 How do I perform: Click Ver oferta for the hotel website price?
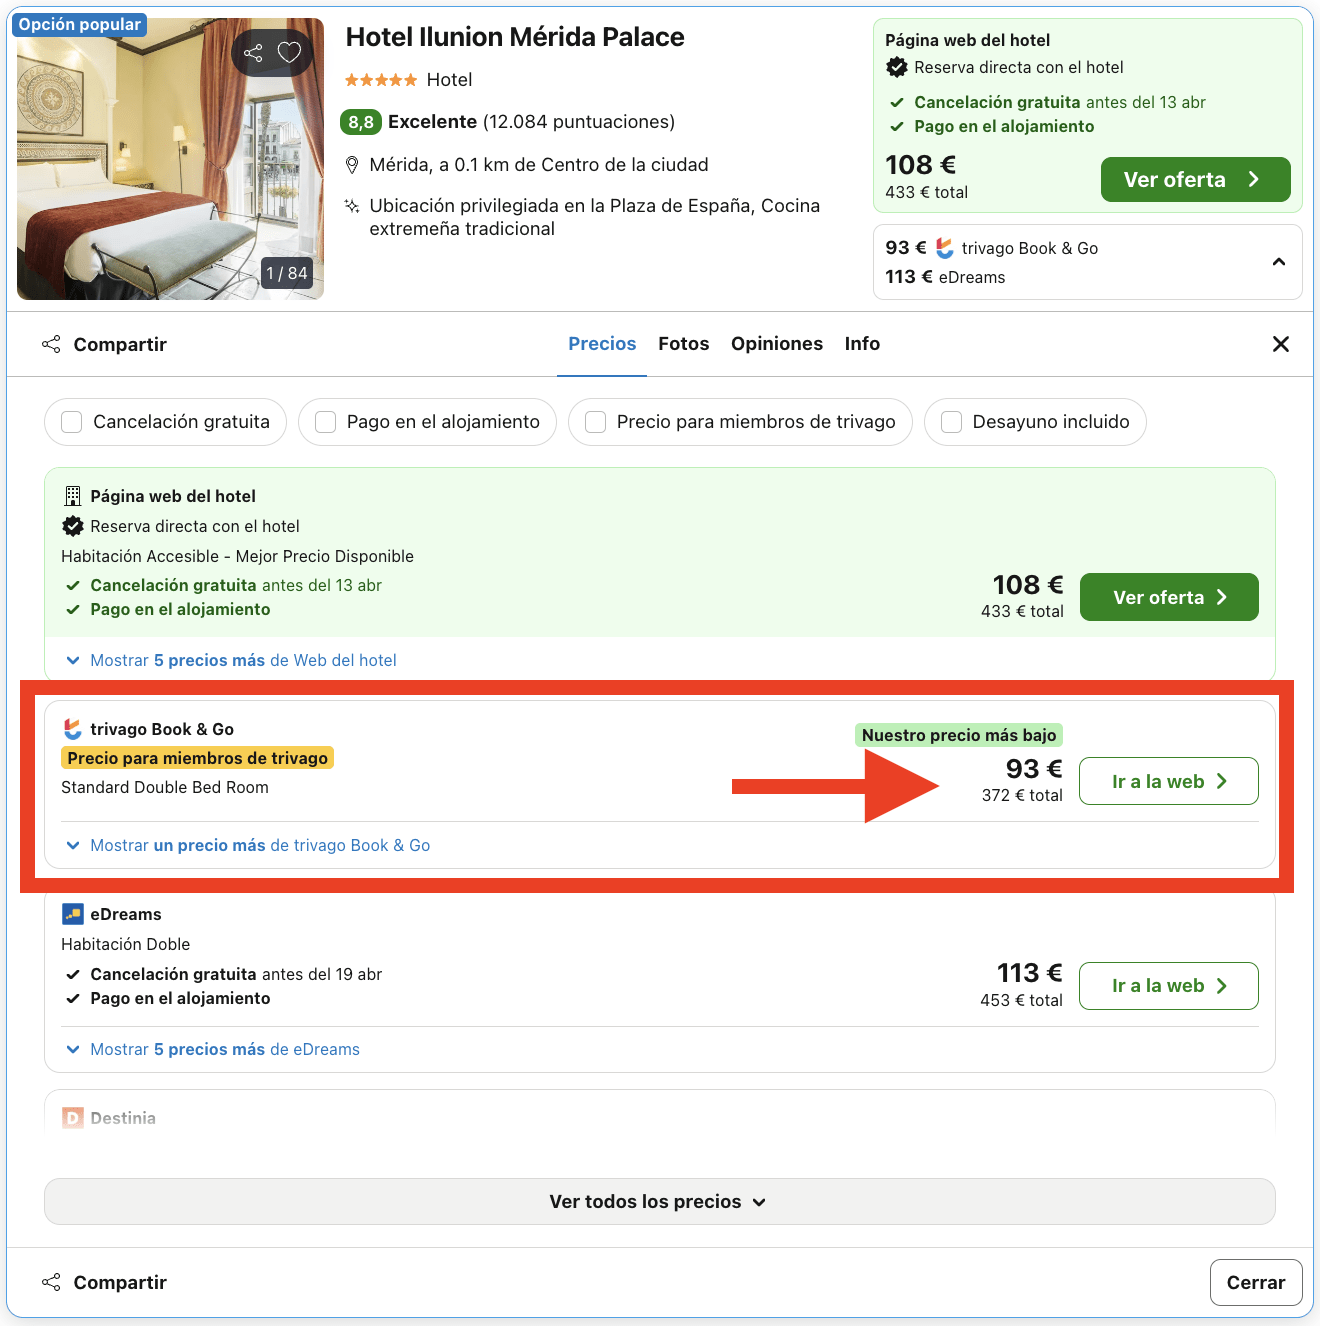click(1169, 597)
